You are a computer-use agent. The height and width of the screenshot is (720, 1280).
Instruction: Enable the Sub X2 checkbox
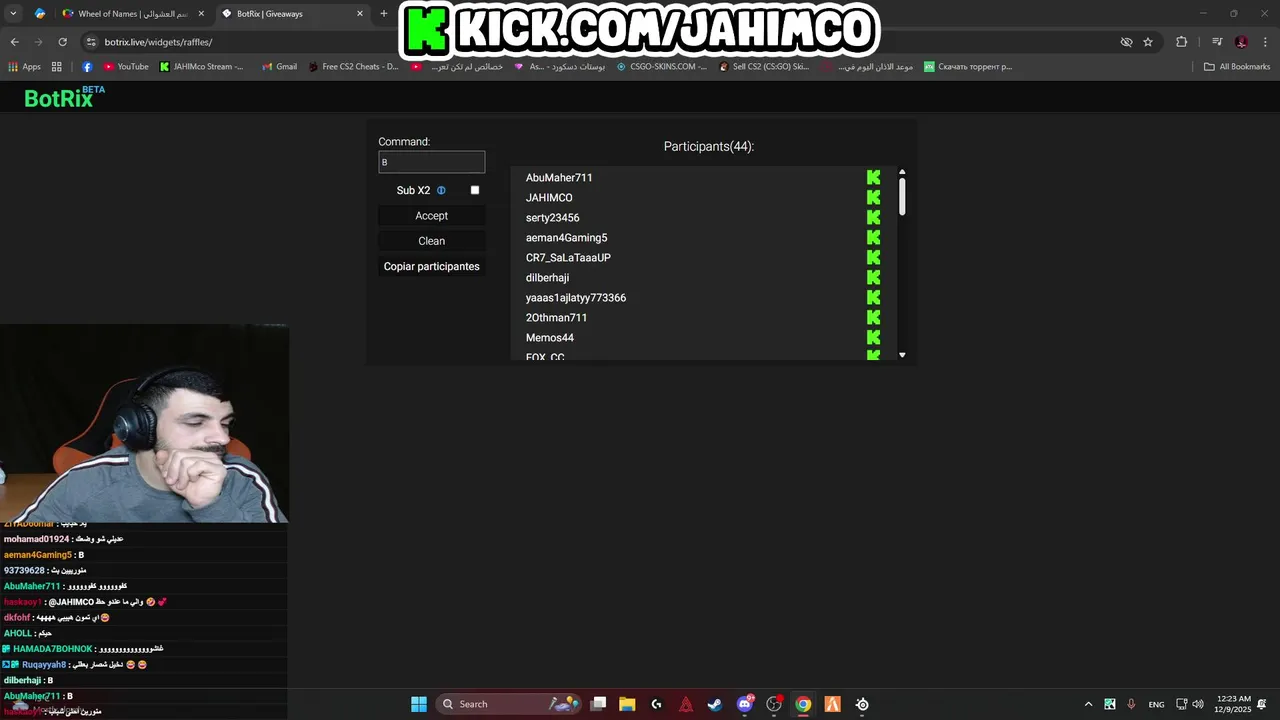click(475, 190)
